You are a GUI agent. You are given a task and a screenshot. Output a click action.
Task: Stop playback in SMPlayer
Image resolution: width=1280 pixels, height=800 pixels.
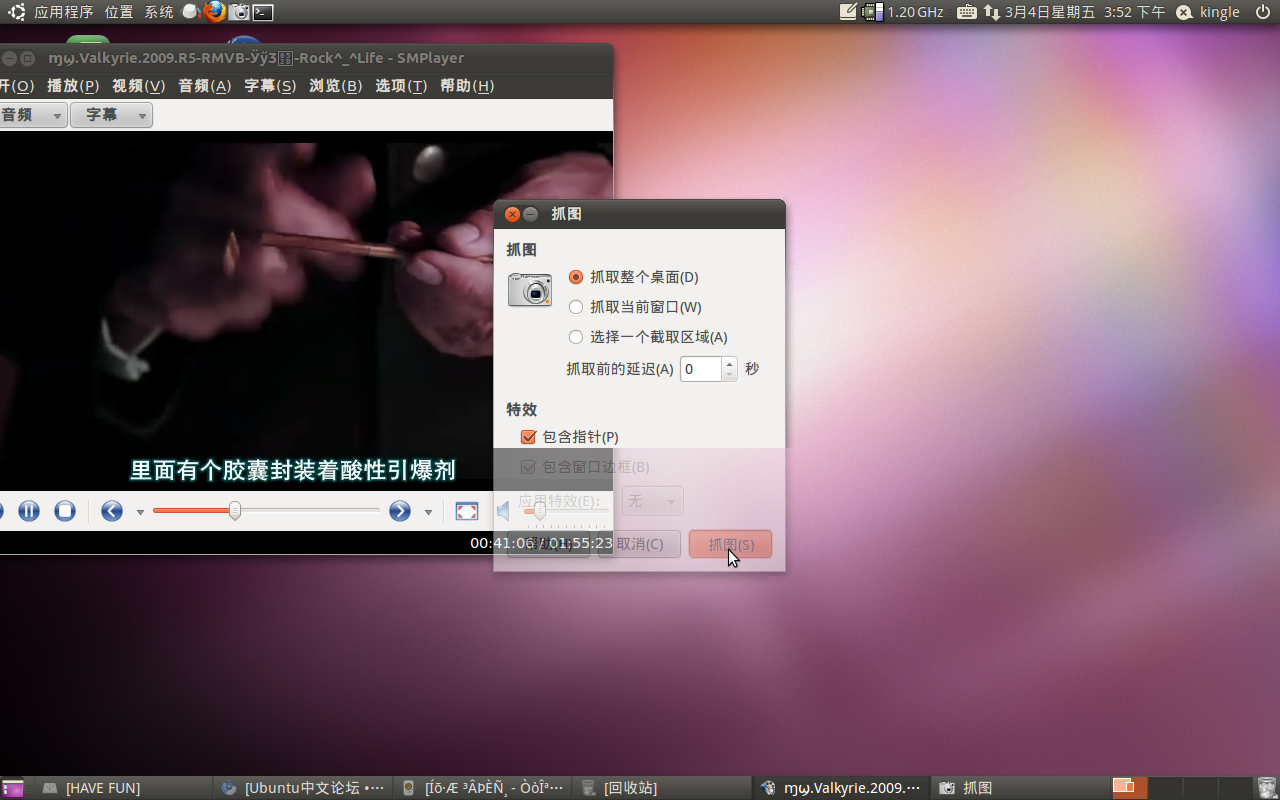click(65, 511)
